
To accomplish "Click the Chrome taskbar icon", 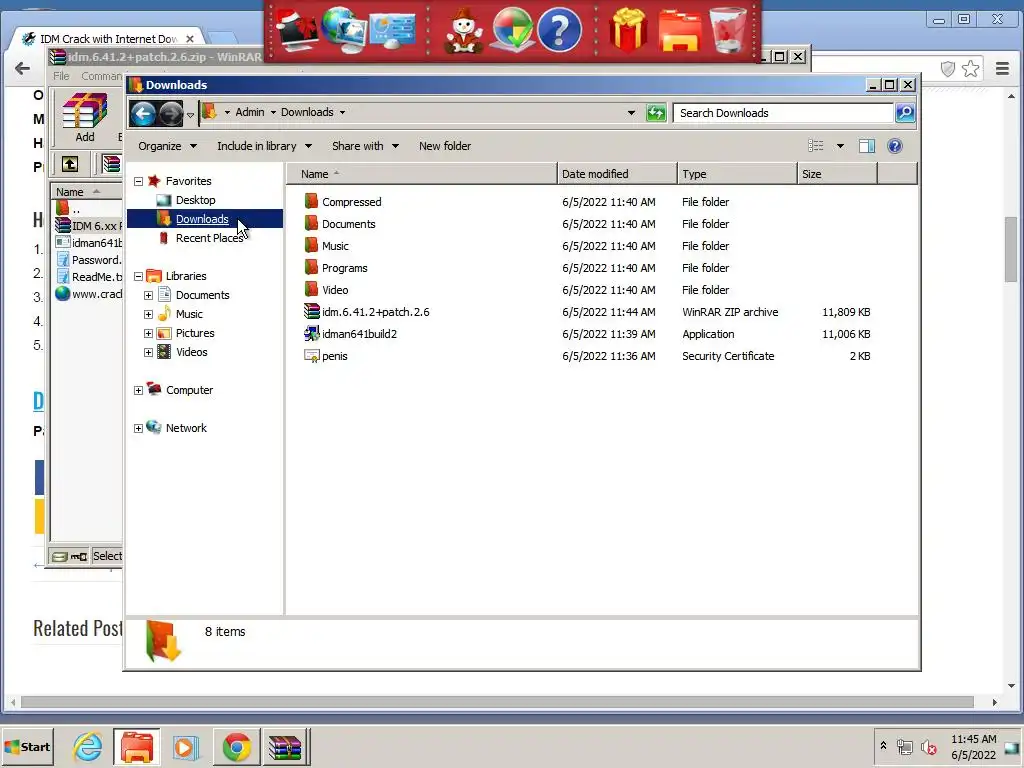I will (x=236, y=747).
